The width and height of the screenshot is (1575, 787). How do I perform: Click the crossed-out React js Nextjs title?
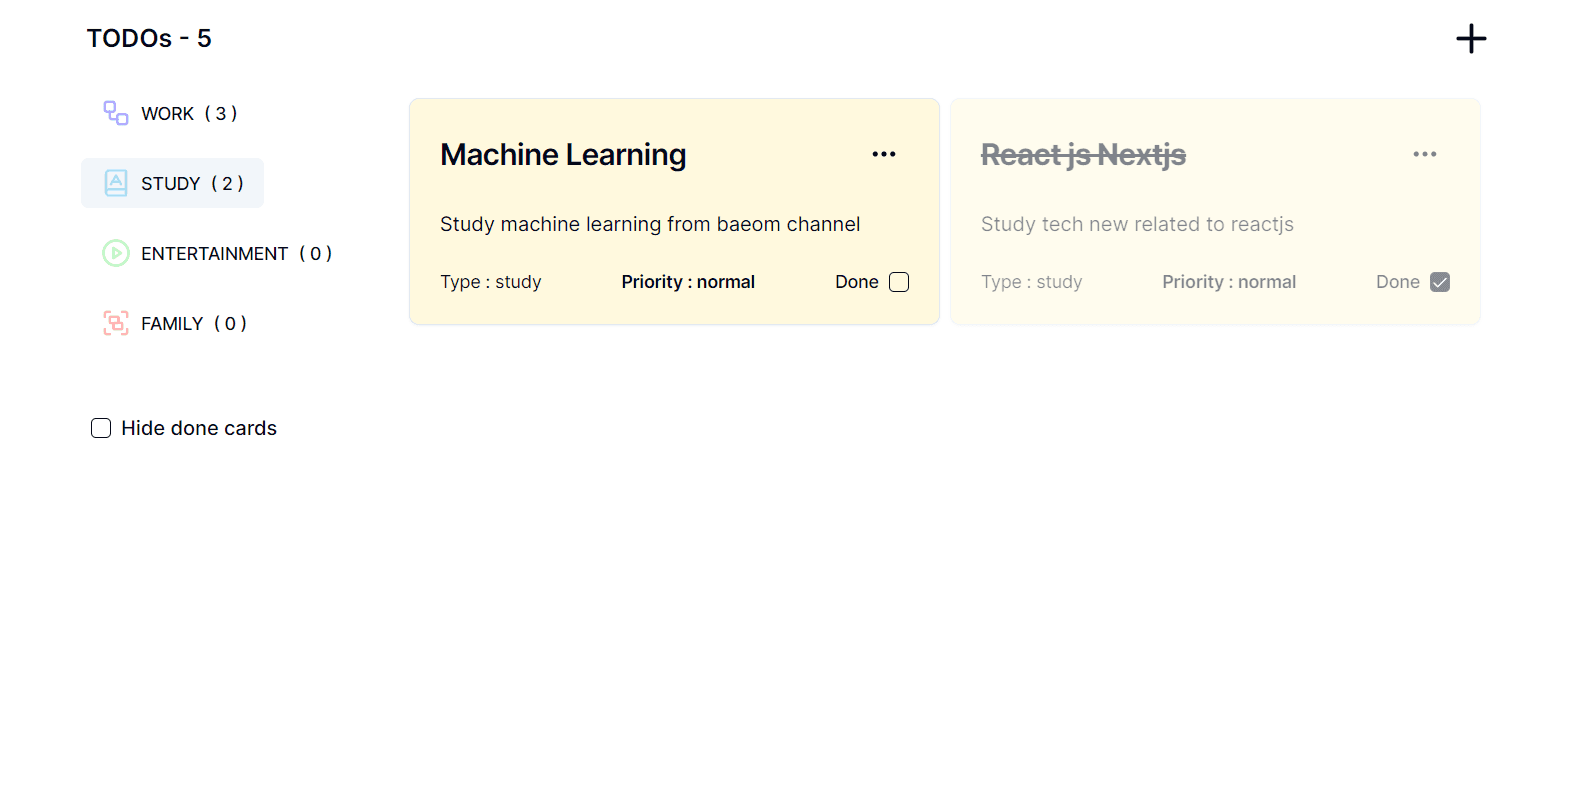1083,155
